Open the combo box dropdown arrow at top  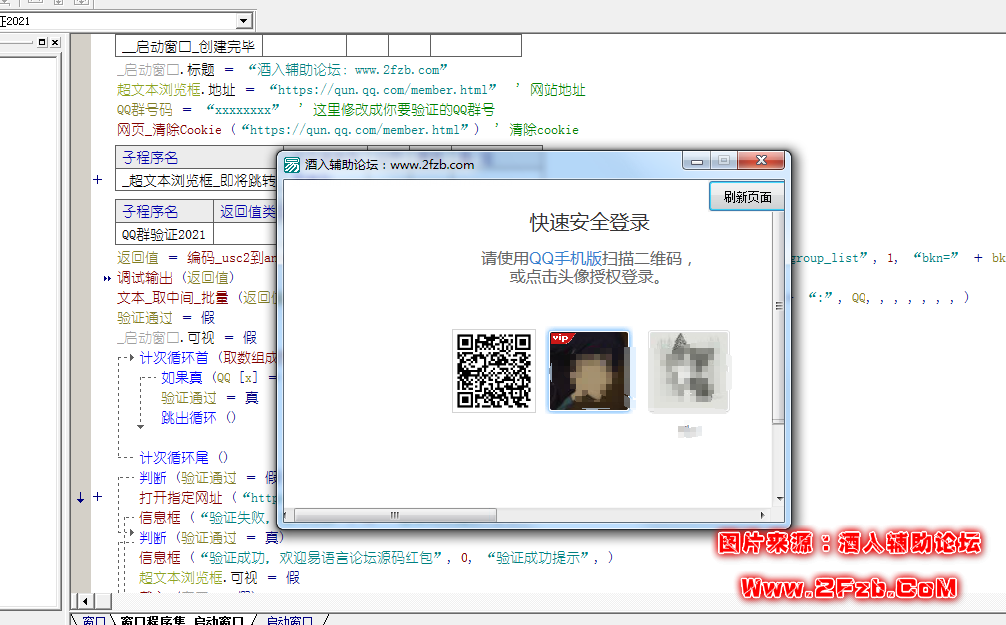tap(244, 21)
